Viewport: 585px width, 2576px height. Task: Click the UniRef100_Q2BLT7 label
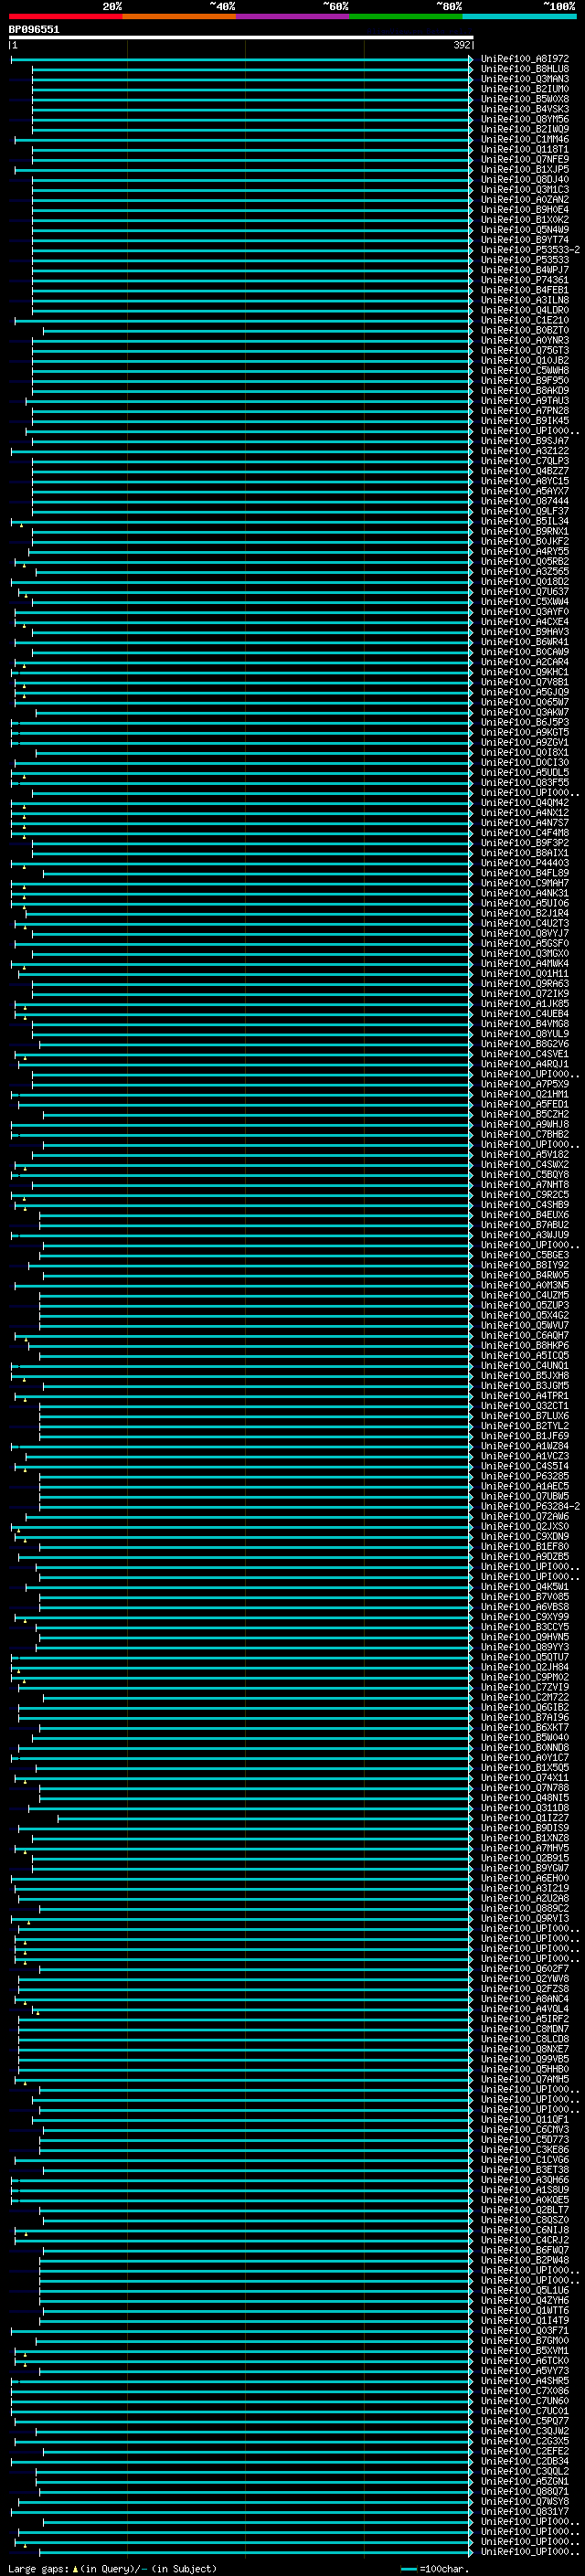point(525,2210)
